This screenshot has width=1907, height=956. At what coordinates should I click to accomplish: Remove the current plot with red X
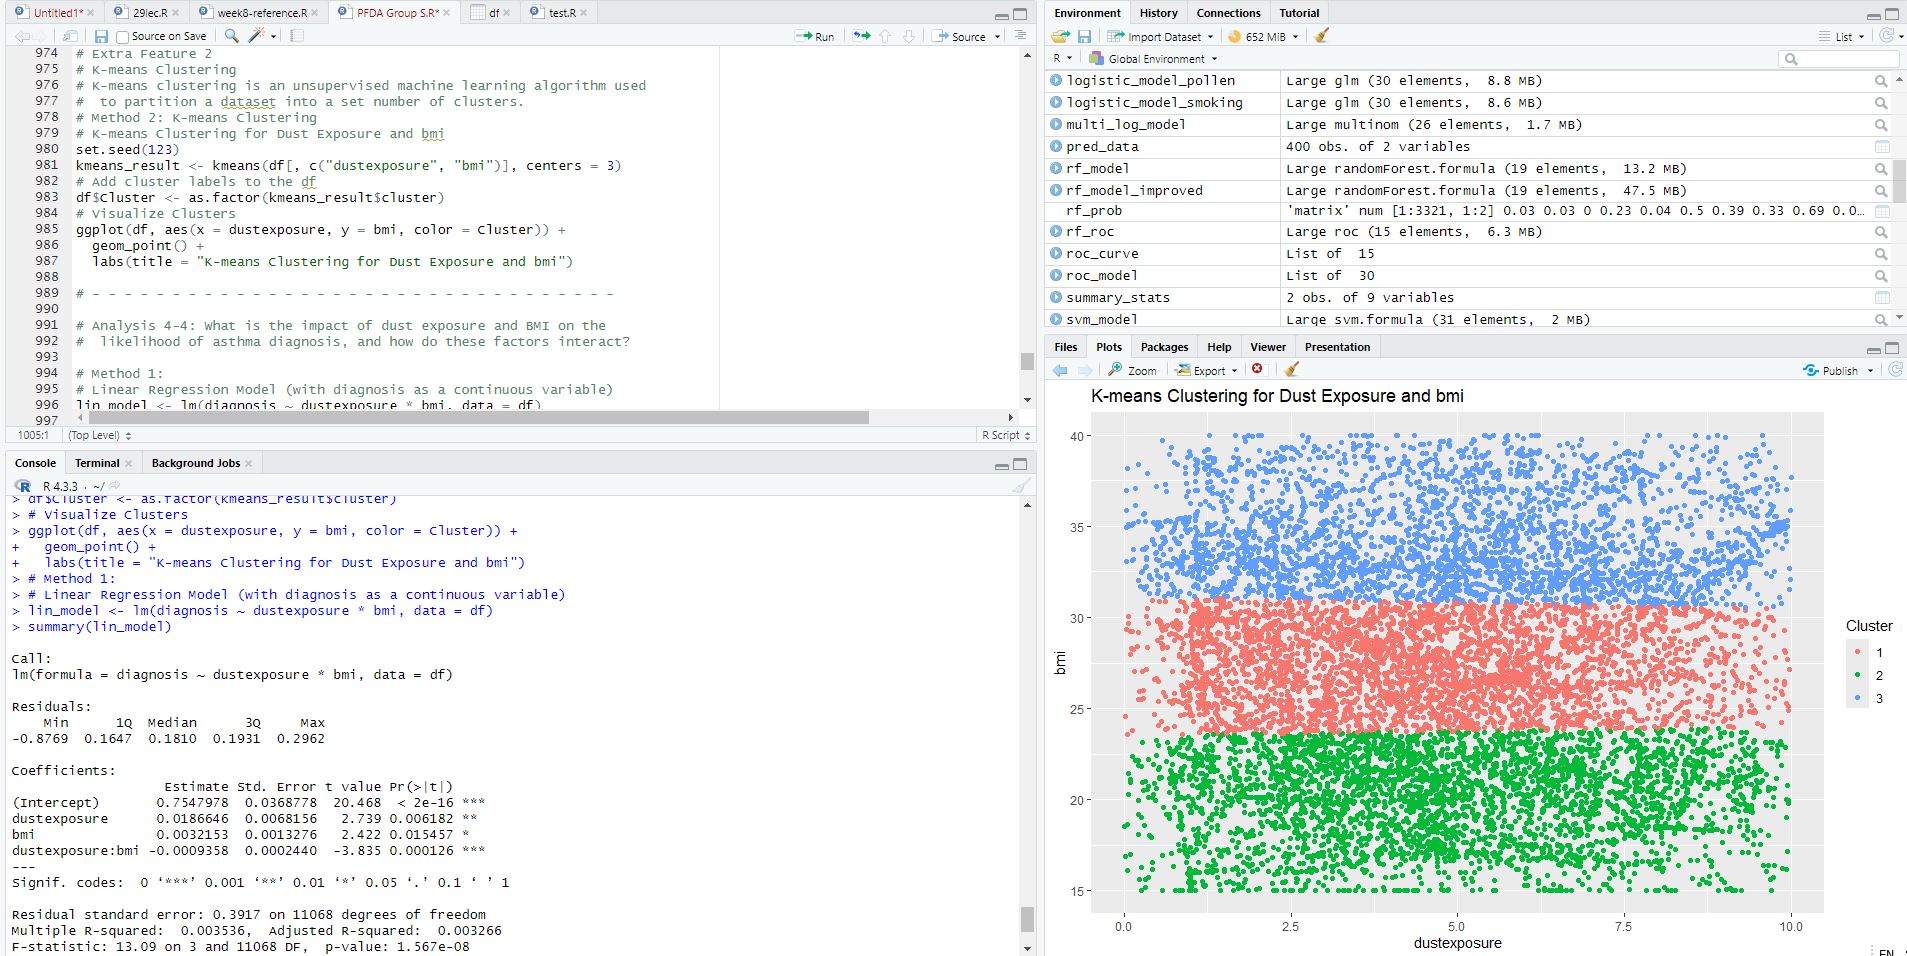coord(1259,369)
